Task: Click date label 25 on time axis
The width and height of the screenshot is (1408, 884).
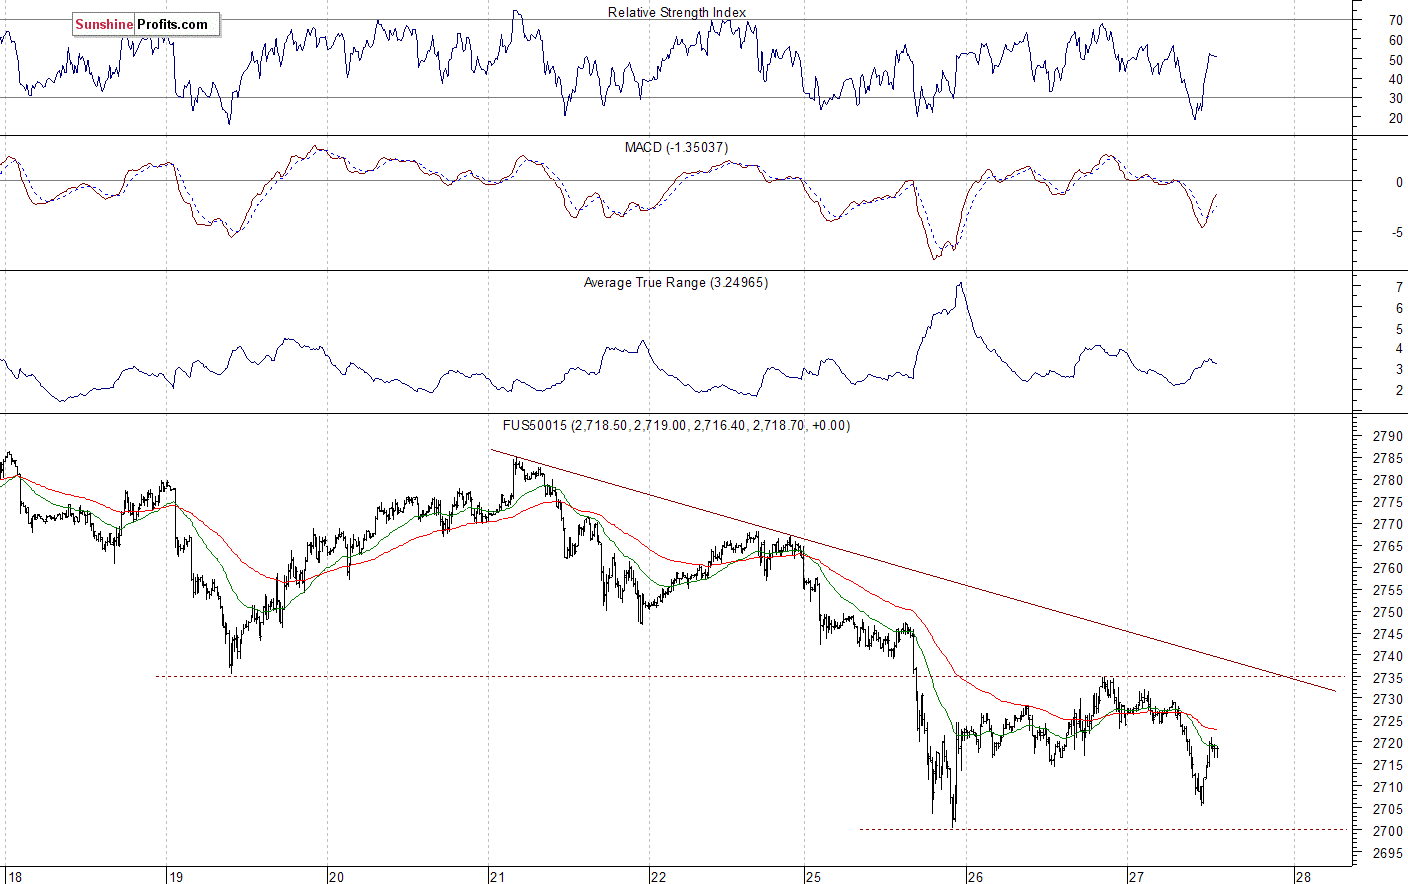Action: (x=813, y=877)
